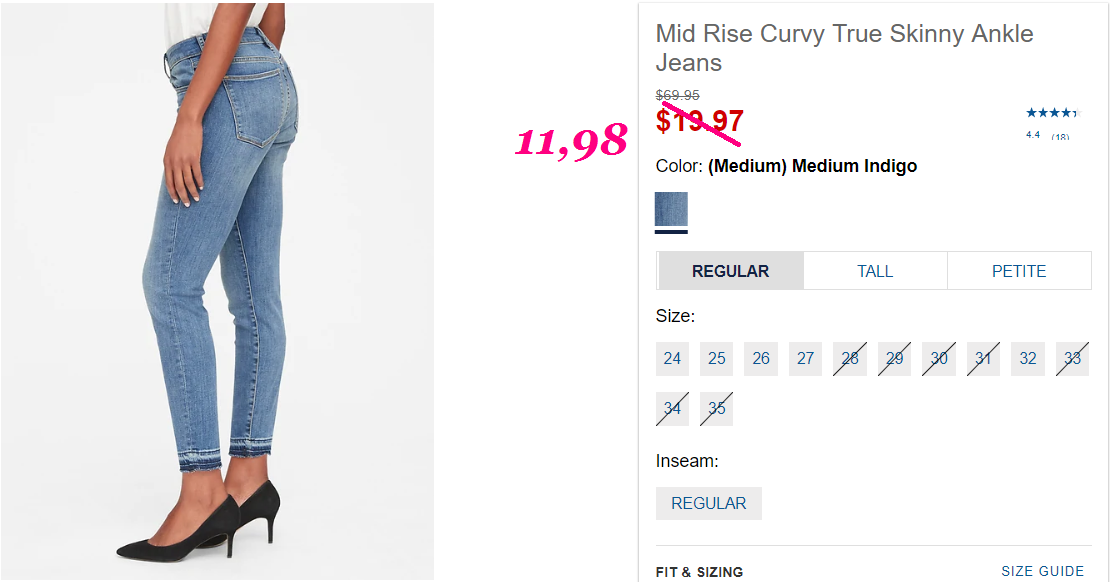Switch to the PETITE fit tab

[1019, 271]
